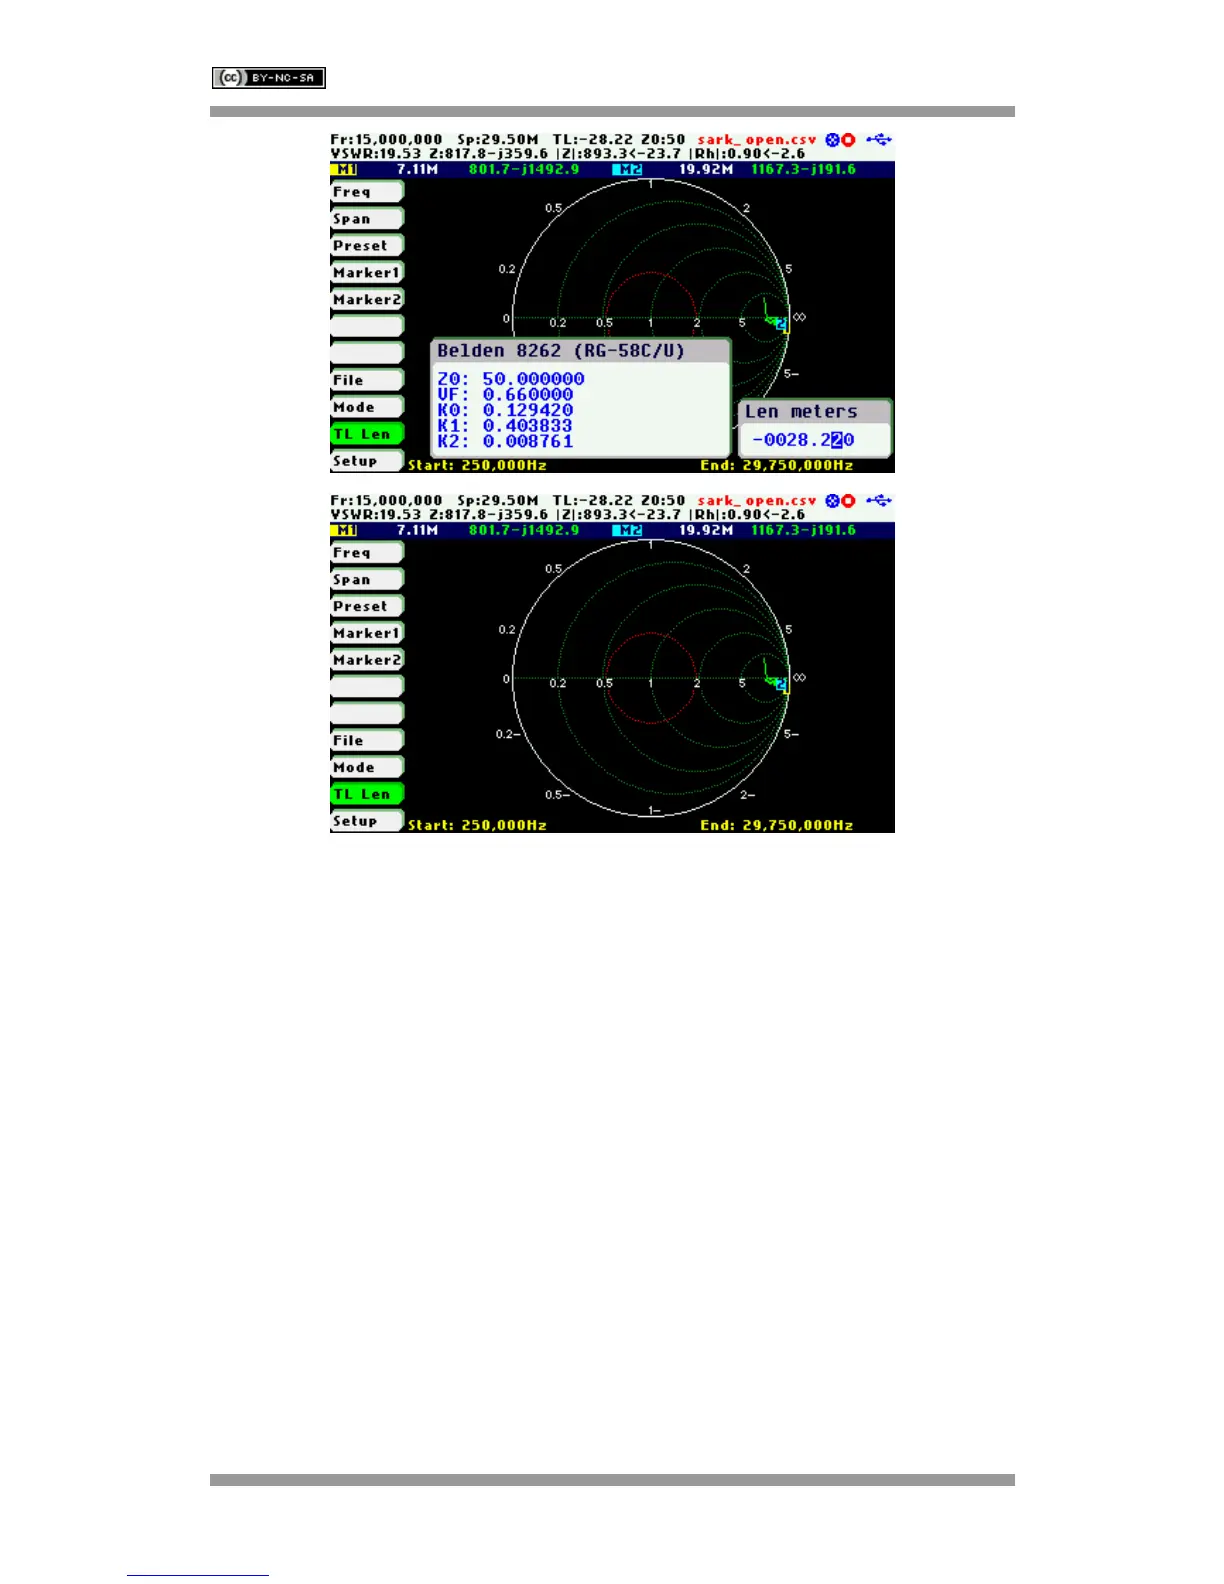Click 'Fr:15,000,000' readout in upper screenshot

click(387, 140)
